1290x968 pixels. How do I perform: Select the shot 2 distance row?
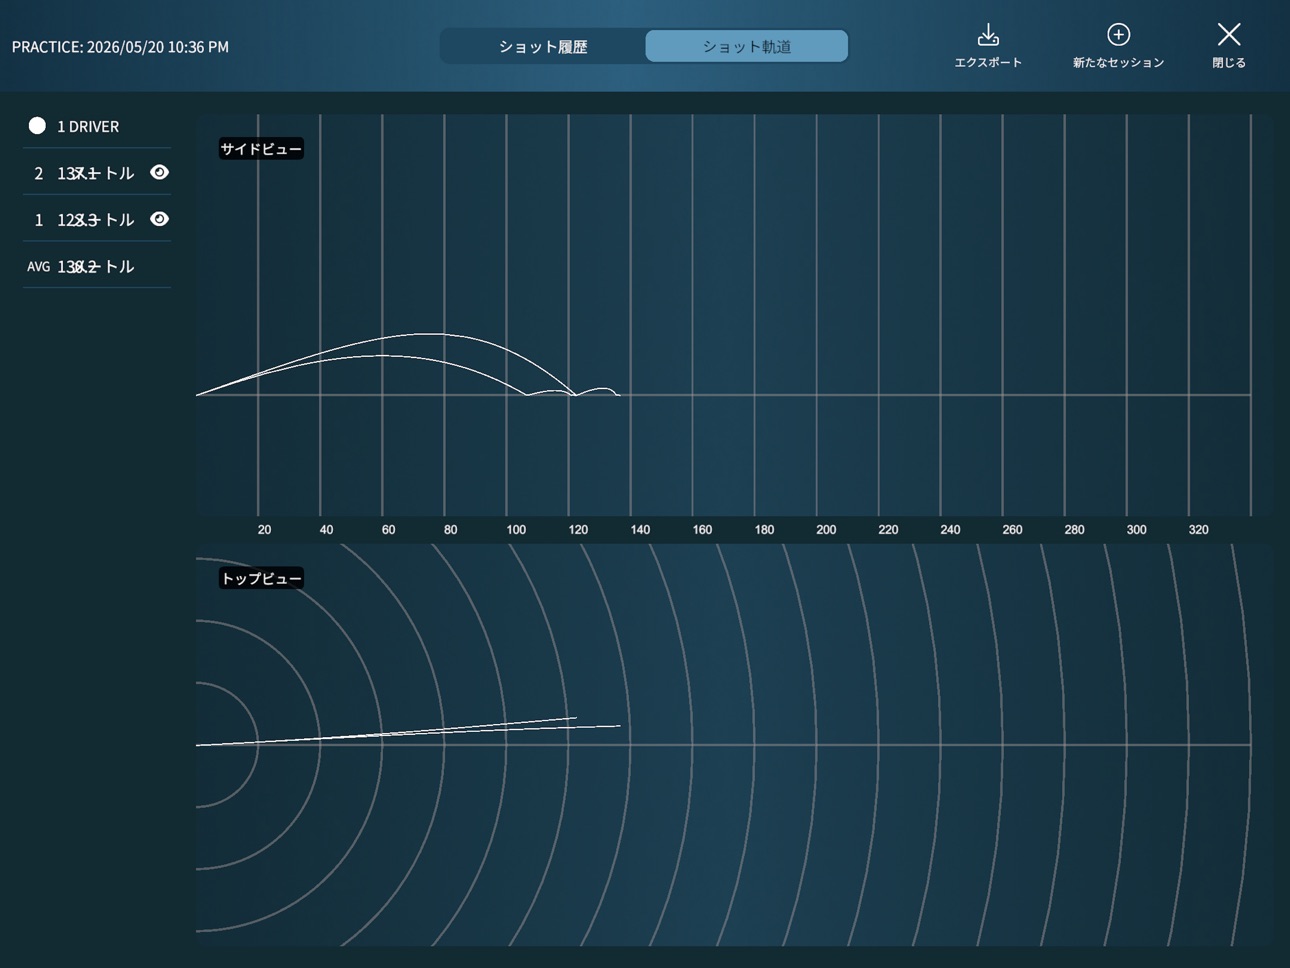[96, 173]
